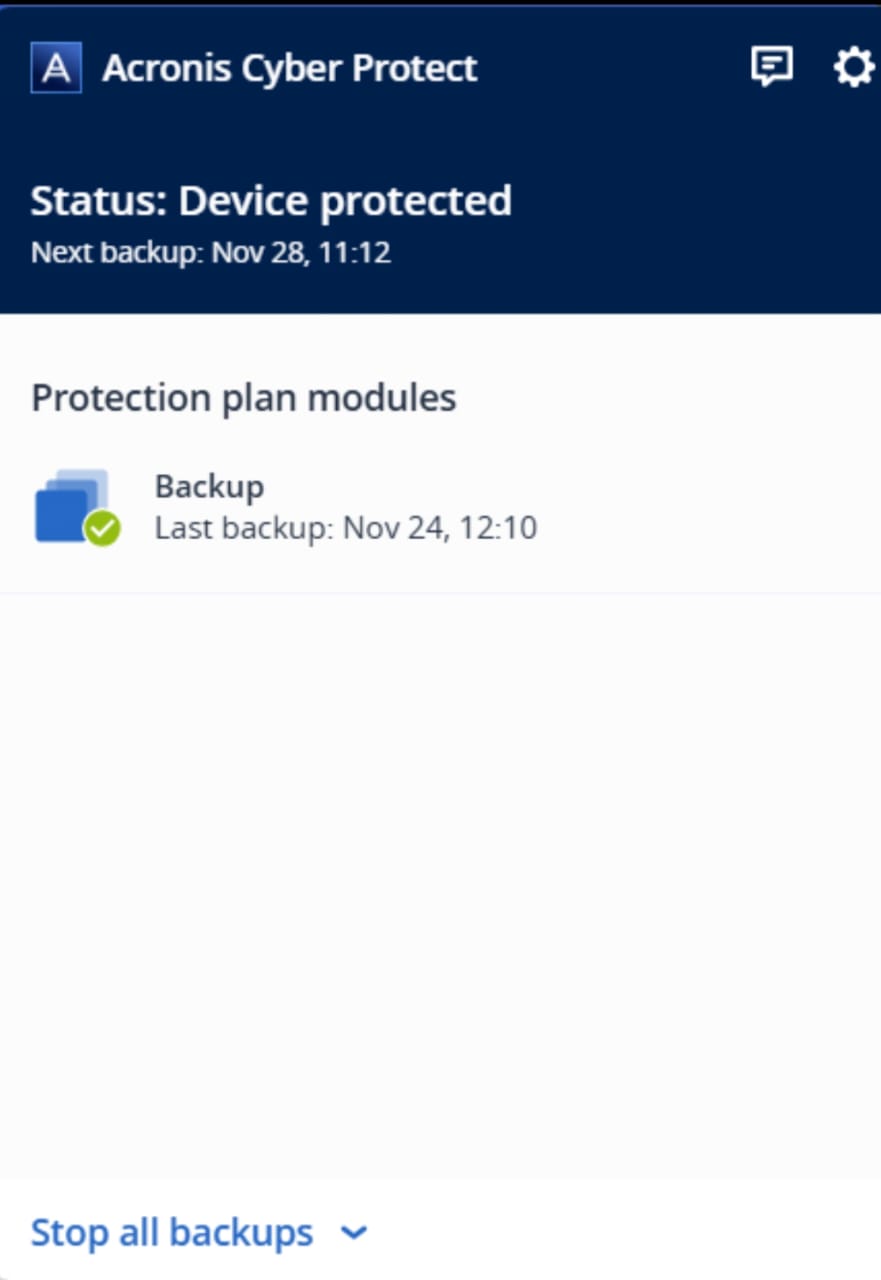Click empty space in the Backup module row
The height and width of the screenshot is (1280, 881).
click(700, 508)
